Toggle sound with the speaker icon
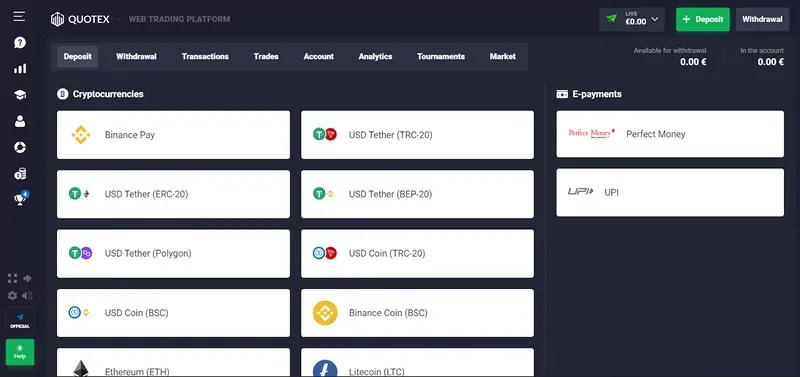The width and height of the screenshot is (800, 377). pyautogui.click(x=28, y=295)
